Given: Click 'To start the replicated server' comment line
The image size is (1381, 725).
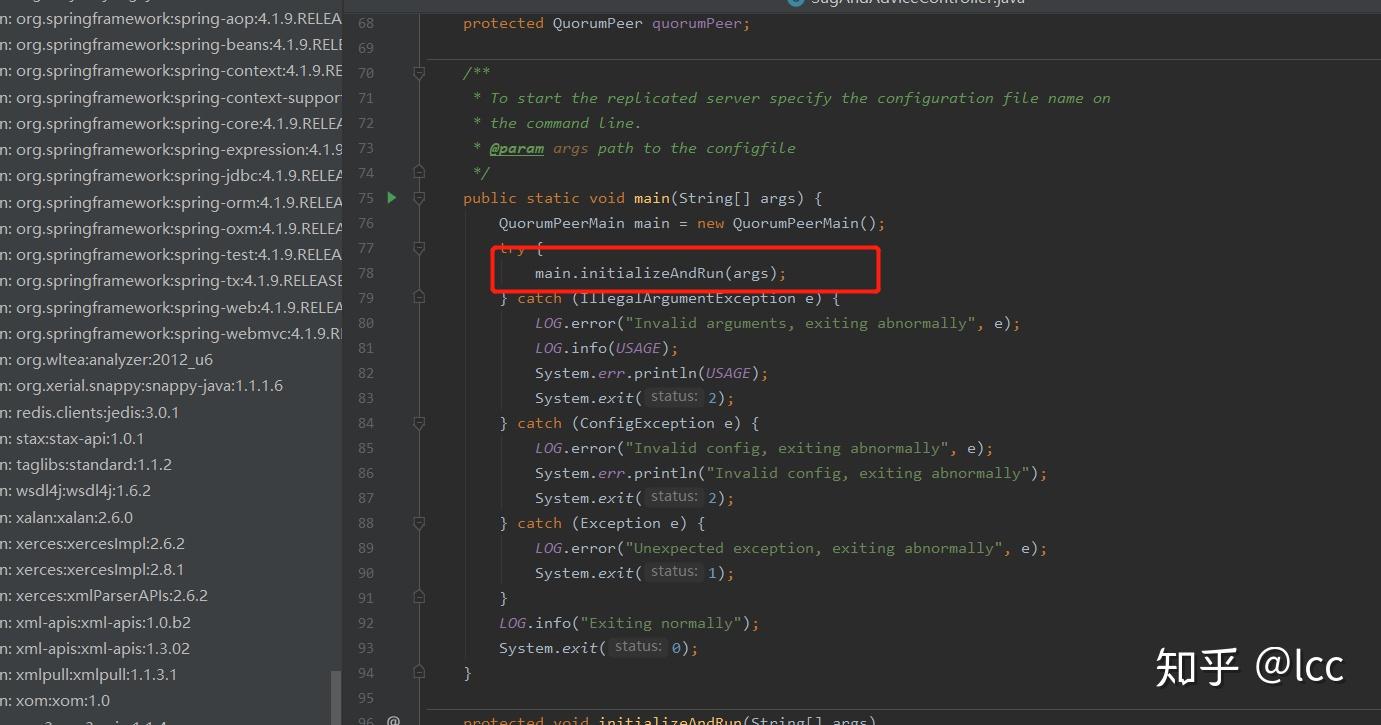Looking at the screenshot, I should coord(791,98).
